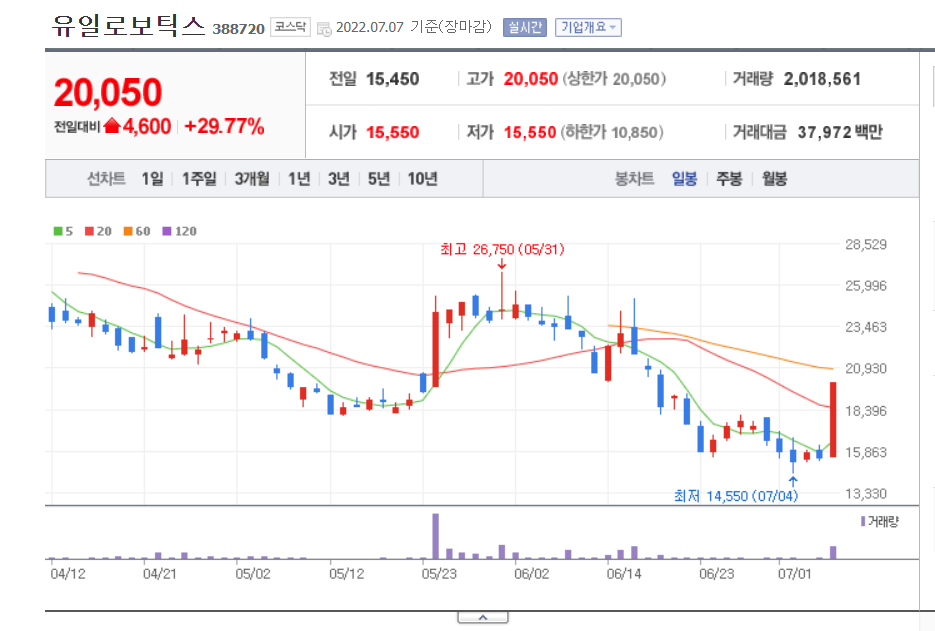Select the 3개월 line chart period
935x631 pixels.
coord(252,178)
